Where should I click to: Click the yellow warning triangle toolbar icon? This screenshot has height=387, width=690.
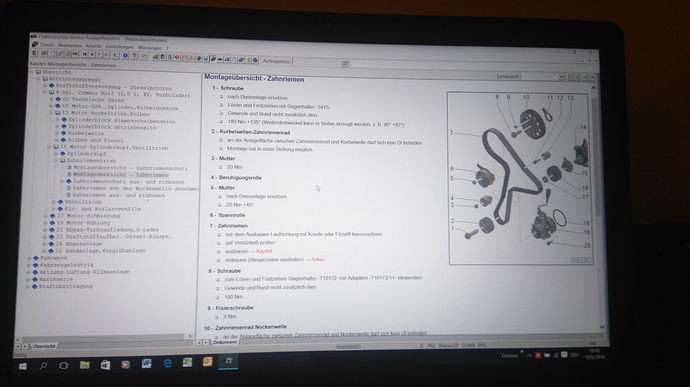[191, 58]
